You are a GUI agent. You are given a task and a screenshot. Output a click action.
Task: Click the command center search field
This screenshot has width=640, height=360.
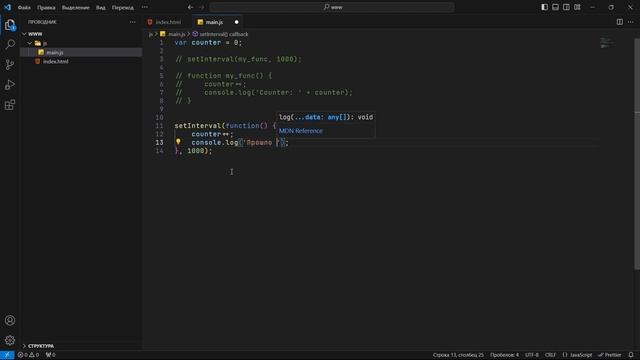[332, 7]
